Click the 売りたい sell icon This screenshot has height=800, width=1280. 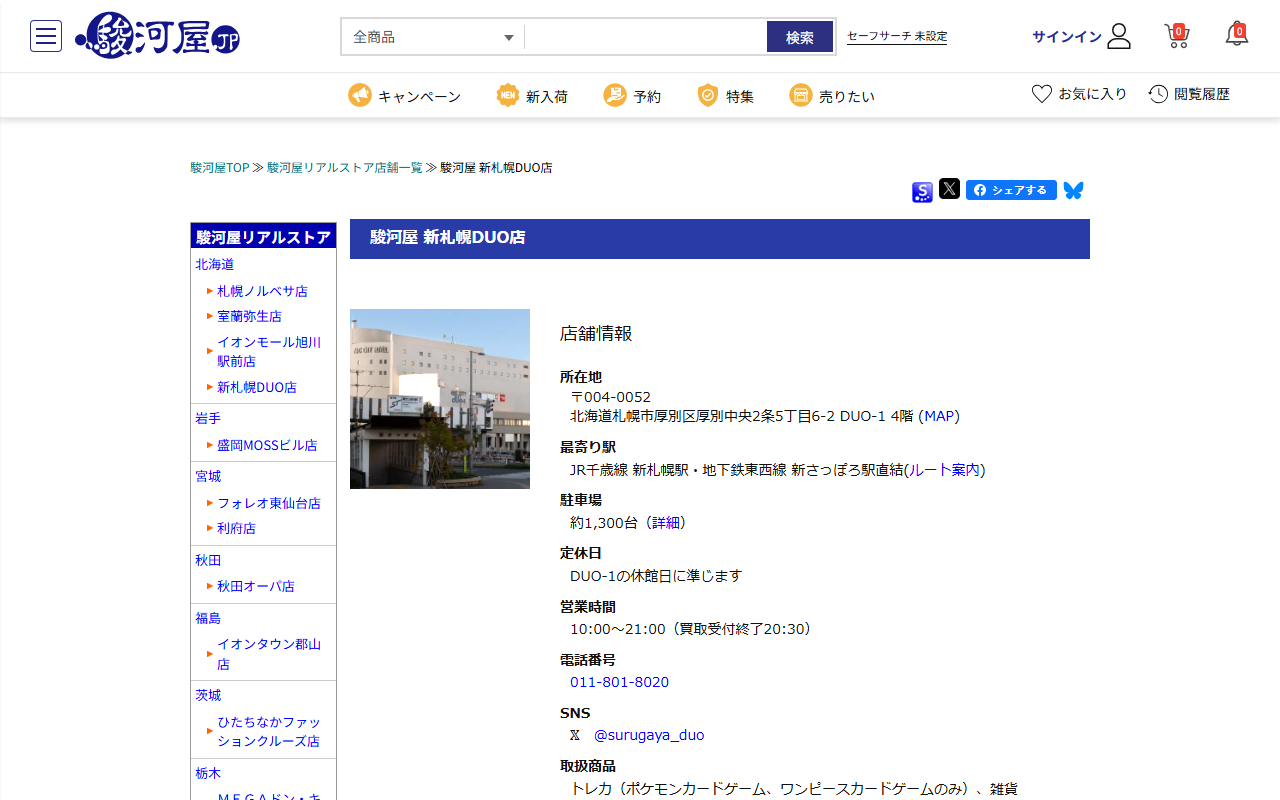[800, 95]
